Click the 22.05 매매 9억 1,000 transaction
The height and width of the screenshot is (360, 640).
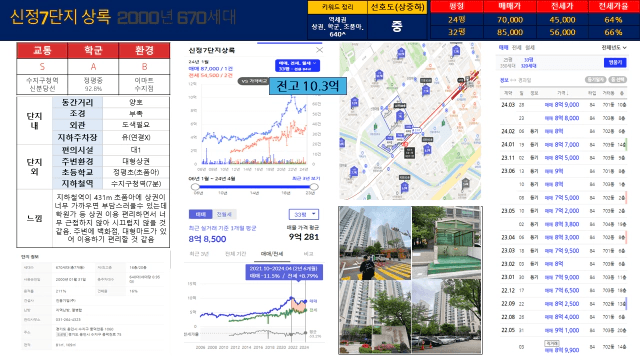click(563, 330)
